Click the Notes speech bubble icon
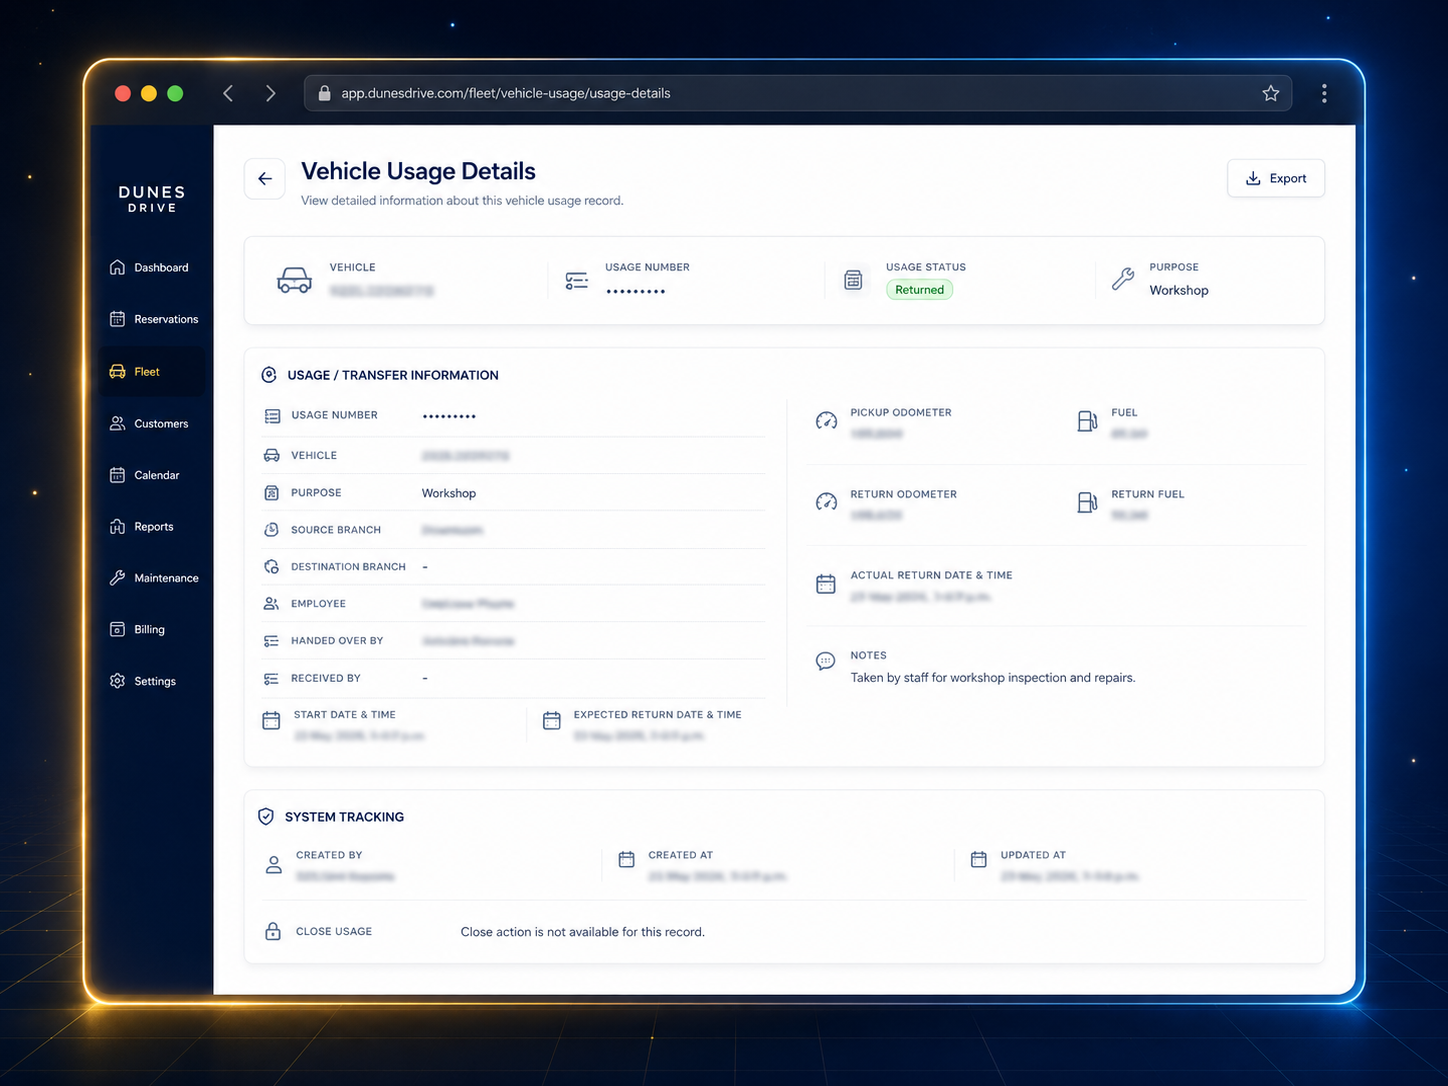Screen dimensions: 1448x1086 click(825, 661)
